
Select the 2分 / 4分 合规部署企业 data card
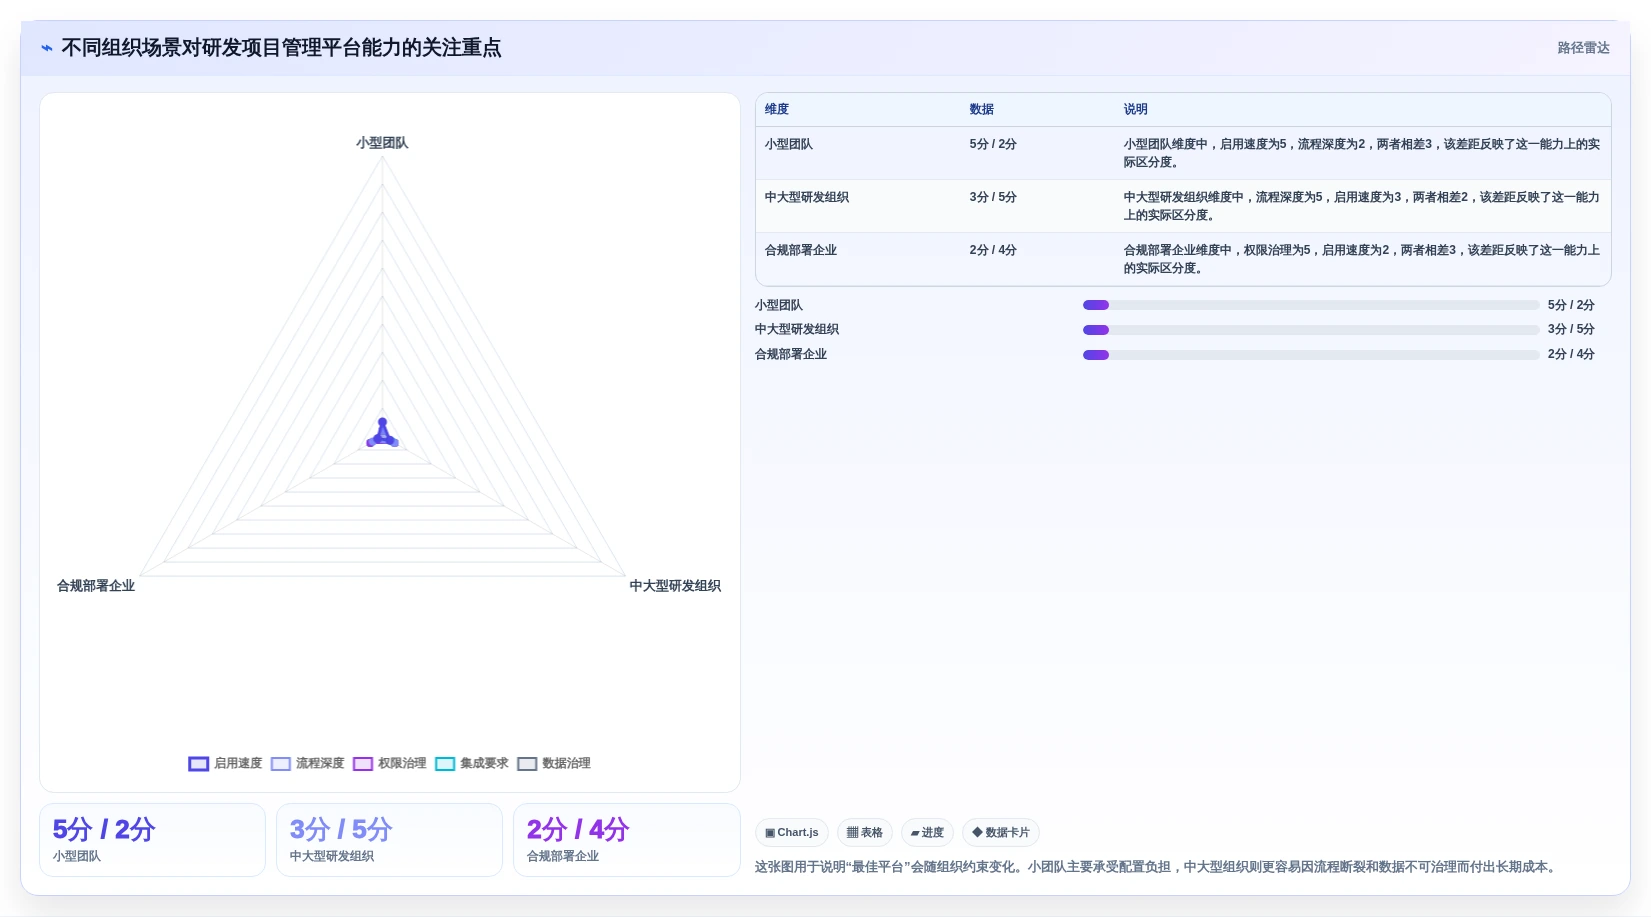point(626,840)
